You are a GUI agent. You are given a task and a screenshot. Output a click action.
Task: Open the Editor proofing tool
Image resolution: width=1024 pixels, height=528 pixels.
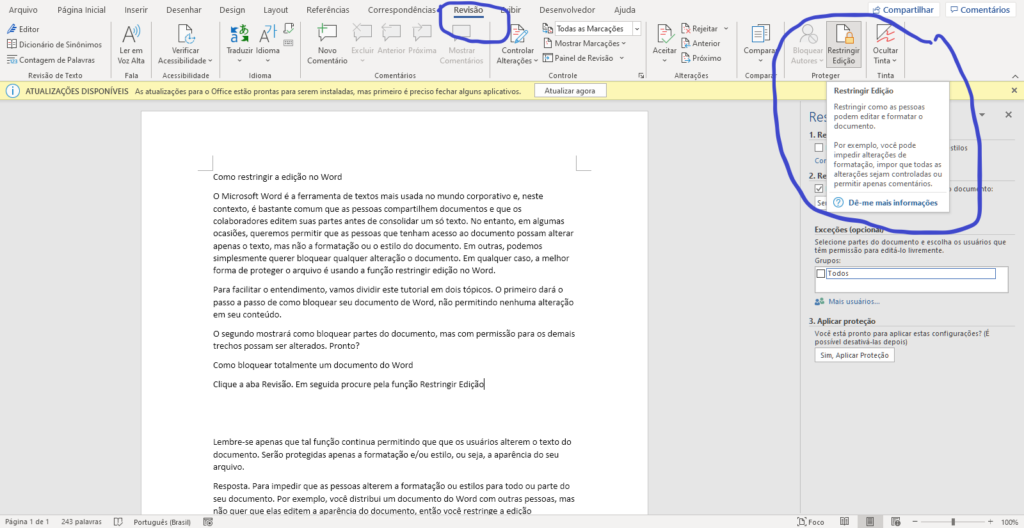pos(24,29)
